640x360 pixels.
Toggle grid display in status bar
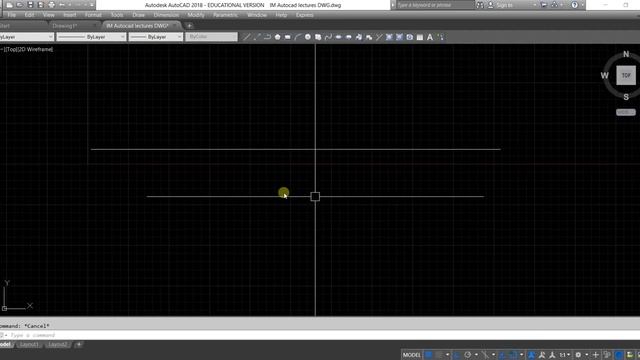pyautogui.click(x=429, y=355)
